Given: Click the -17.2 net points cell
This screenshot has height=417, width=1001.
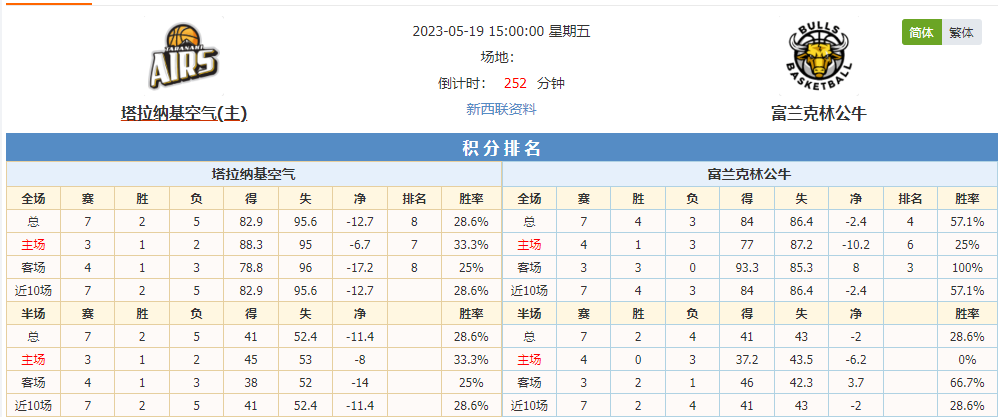Looking at the screenshot, I should pyautogui.click(x=359, y=268).
